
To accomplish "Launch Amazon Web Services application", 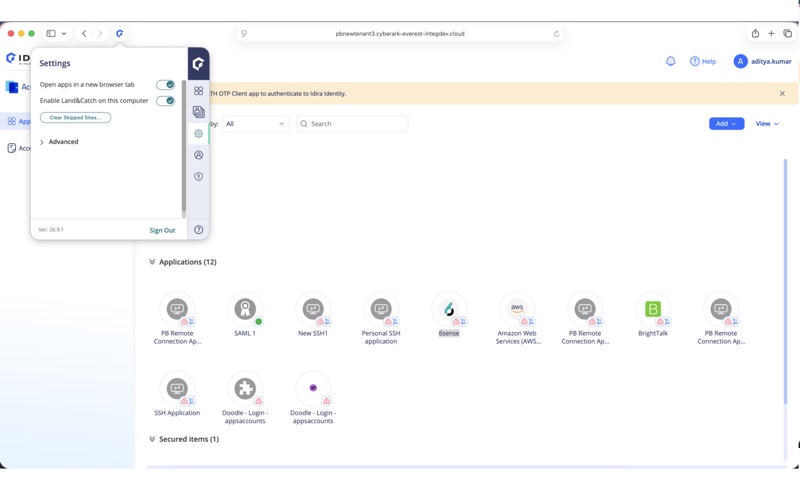I will click(517, 309).
